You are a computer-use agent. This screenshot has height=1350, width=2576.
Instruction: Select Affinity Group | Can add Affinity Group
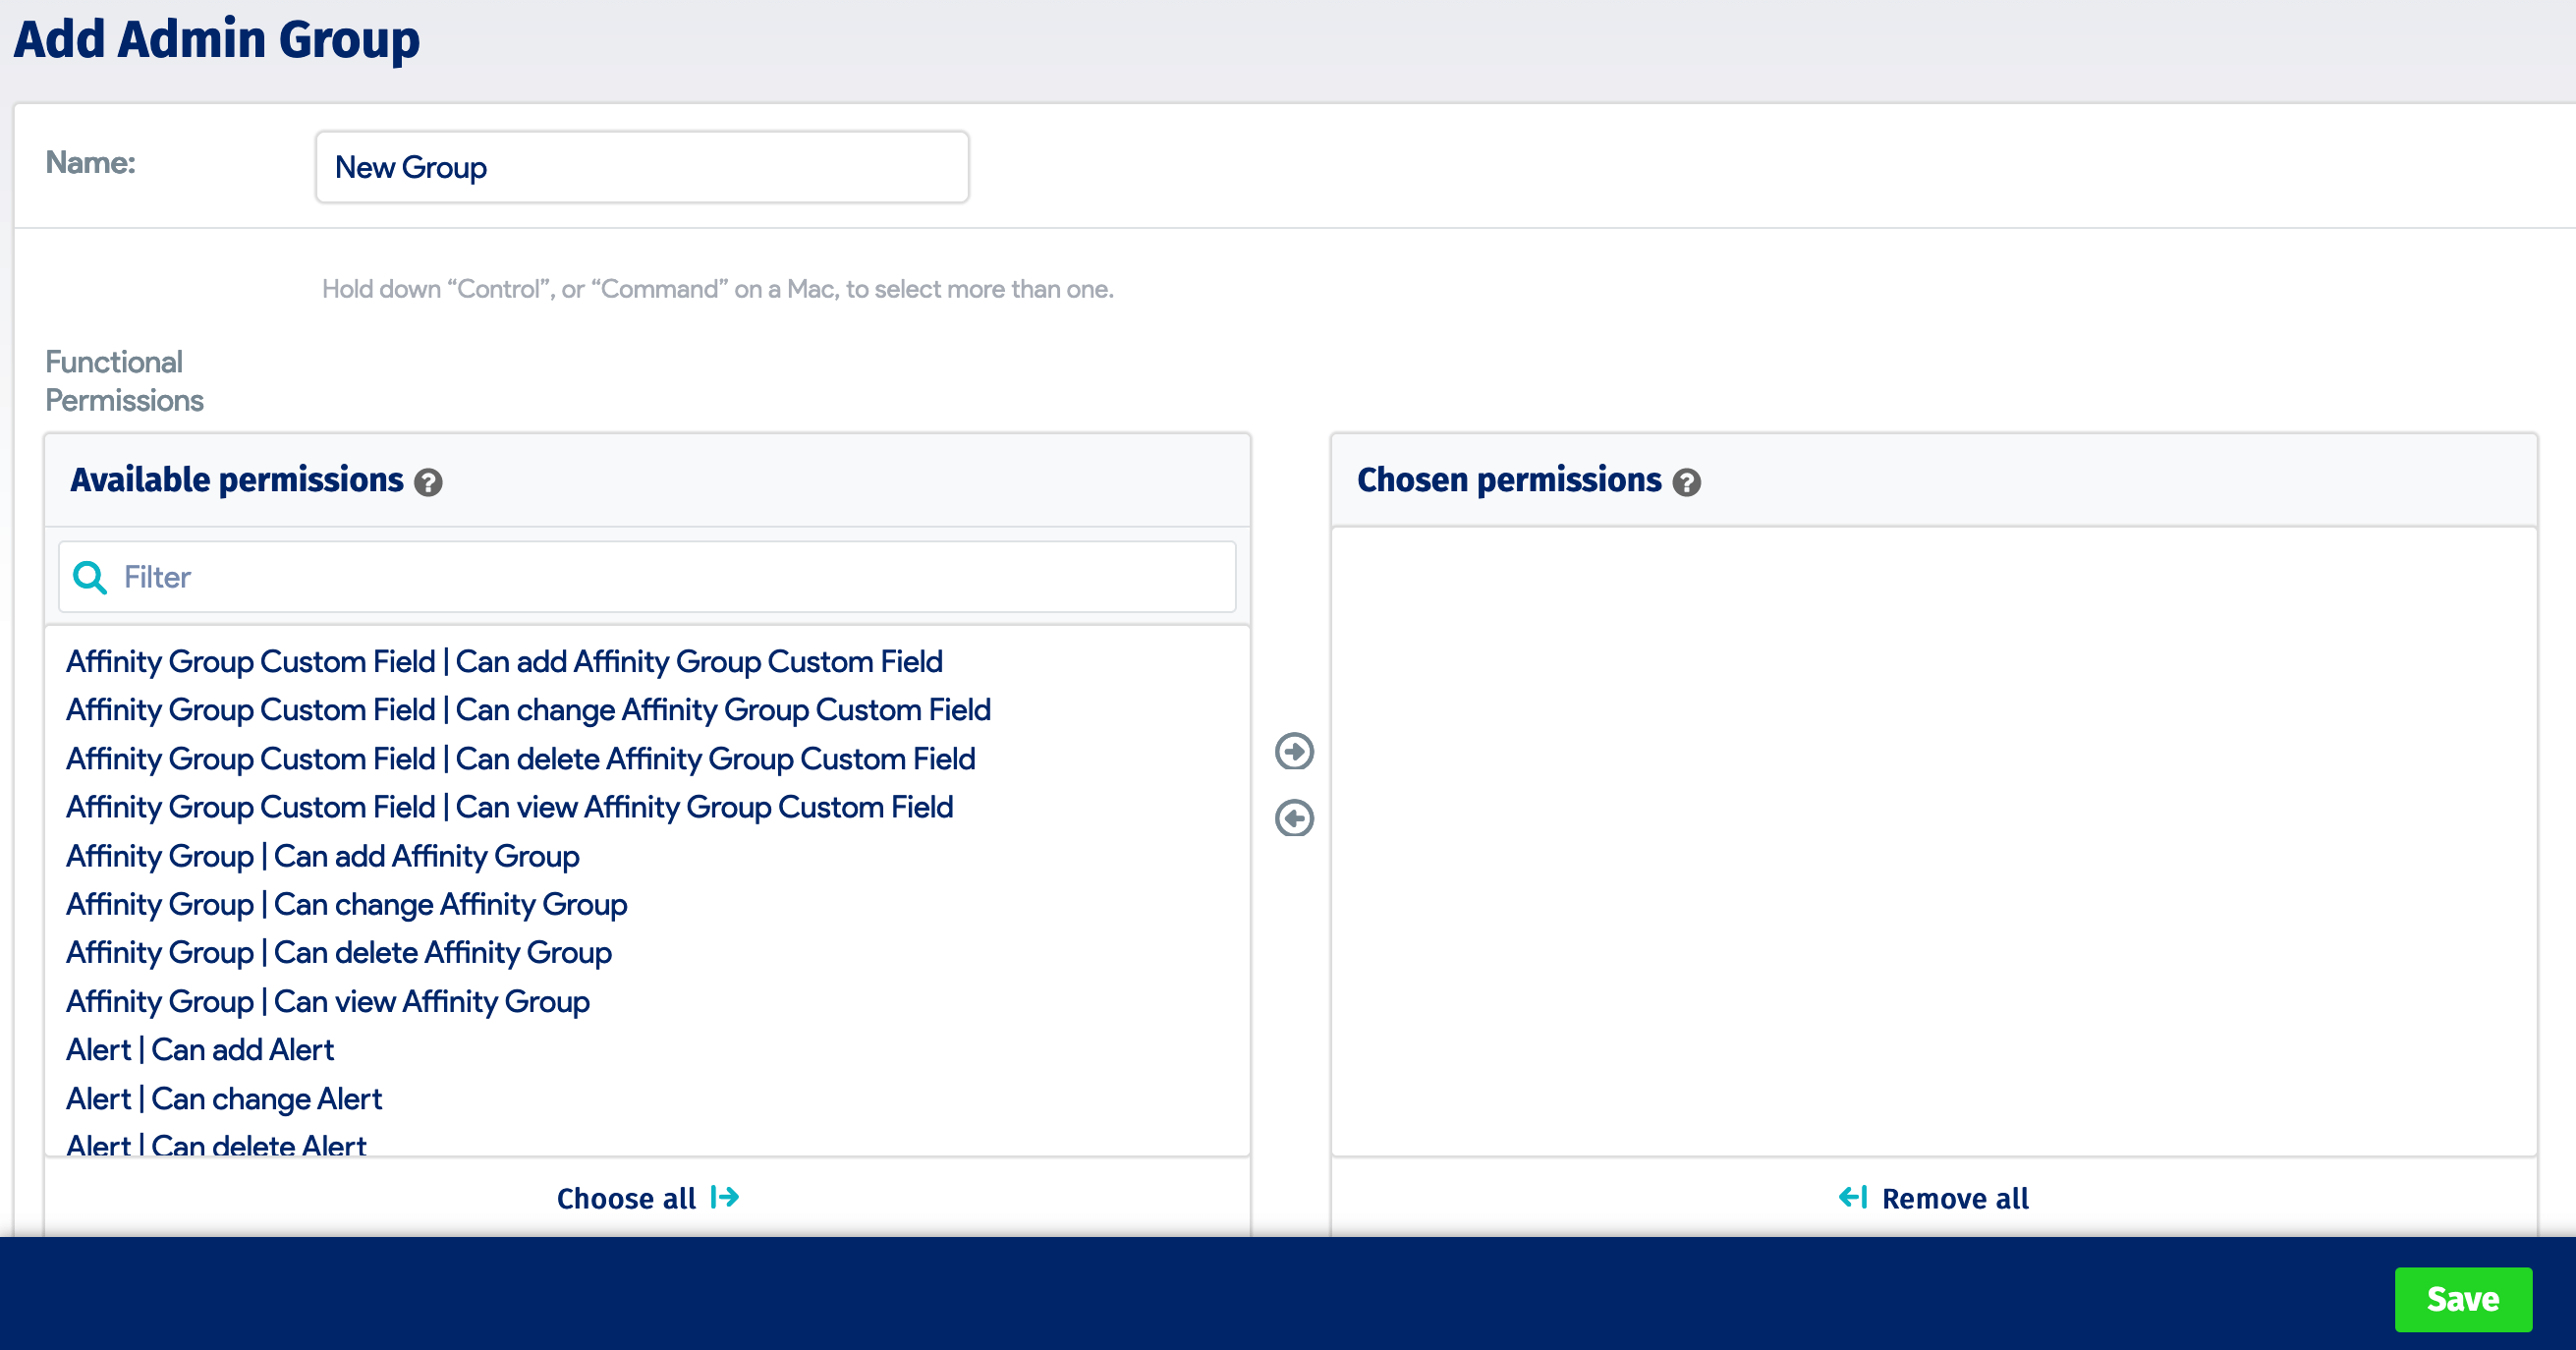[x=323, y=856]
